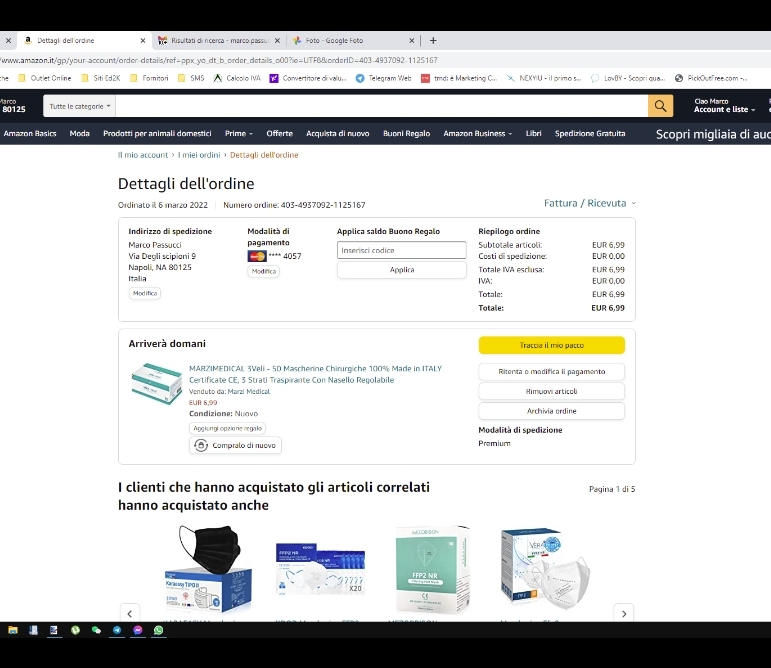Click the Compralo di nuovo button

236,445
